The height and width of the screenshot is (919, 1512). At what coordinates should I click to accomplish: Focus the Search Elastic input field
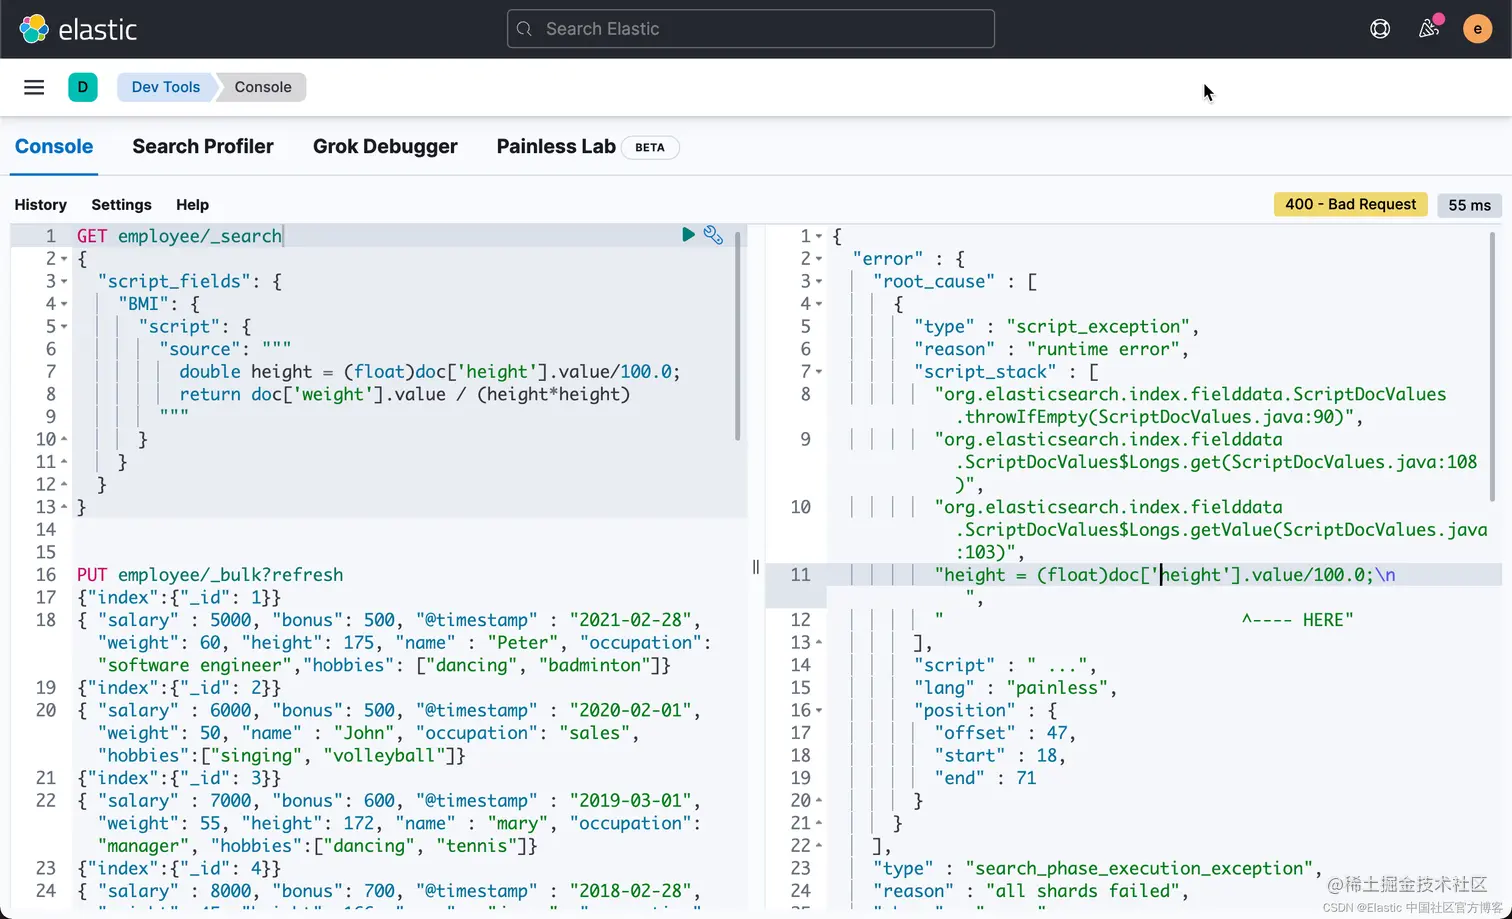coord(751,29)
